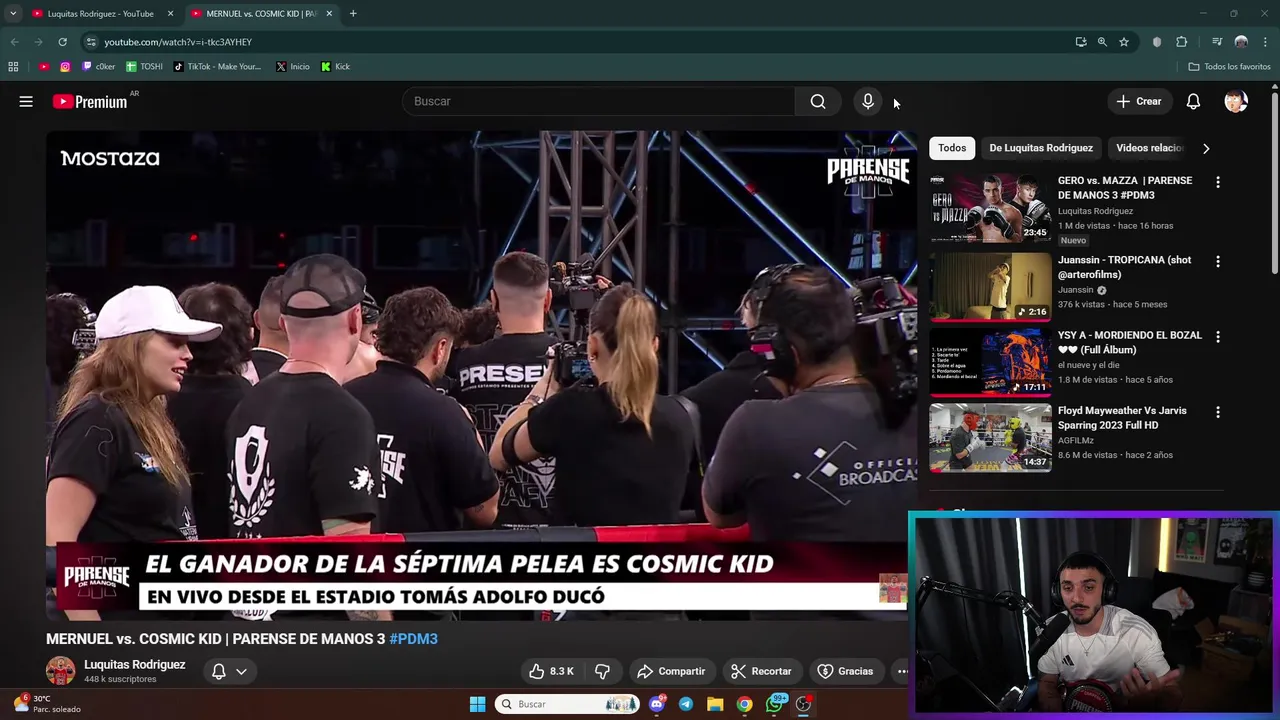Image resolution: width=1280 pixels, height=720 pixels.
Task: Open Juanssin TROPICANA video thumbnail
Action: [x=990, y=287]
